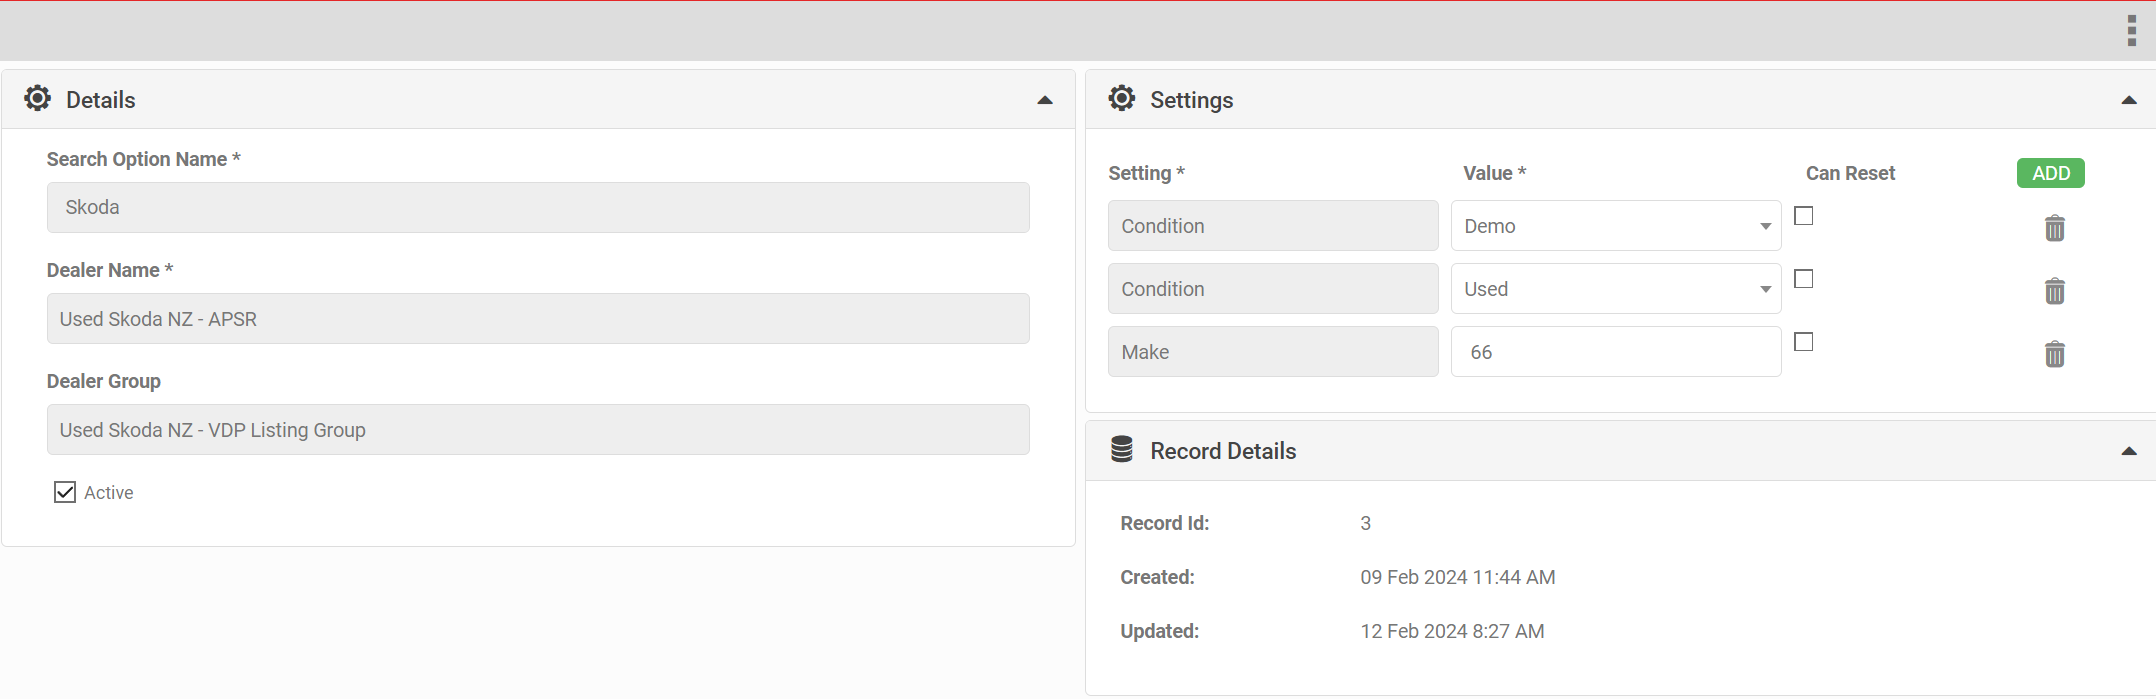Click the Dealer Group field
This screenshot has height=699, width=2156.
pos(538,429)
